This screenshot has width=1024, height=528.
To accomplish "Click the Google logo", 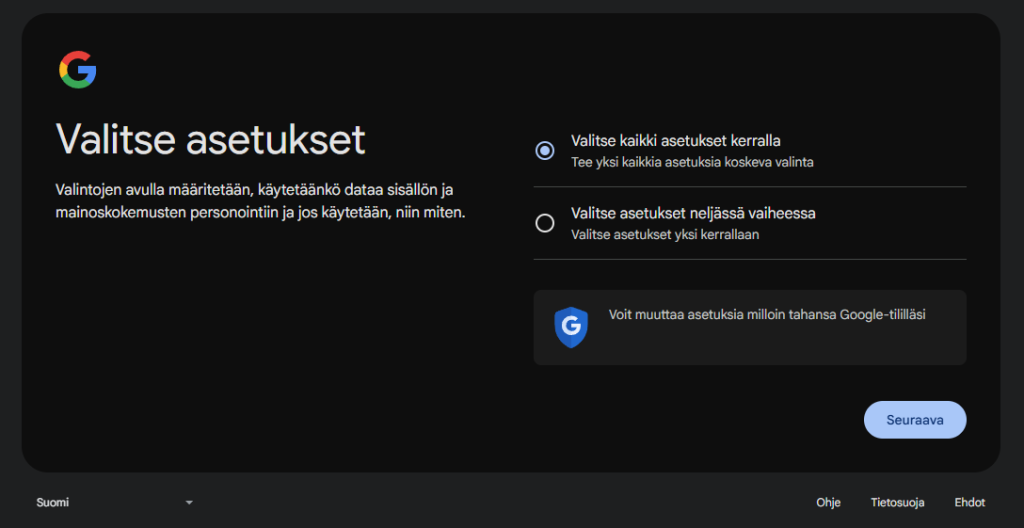I will (x=77, y=70).
